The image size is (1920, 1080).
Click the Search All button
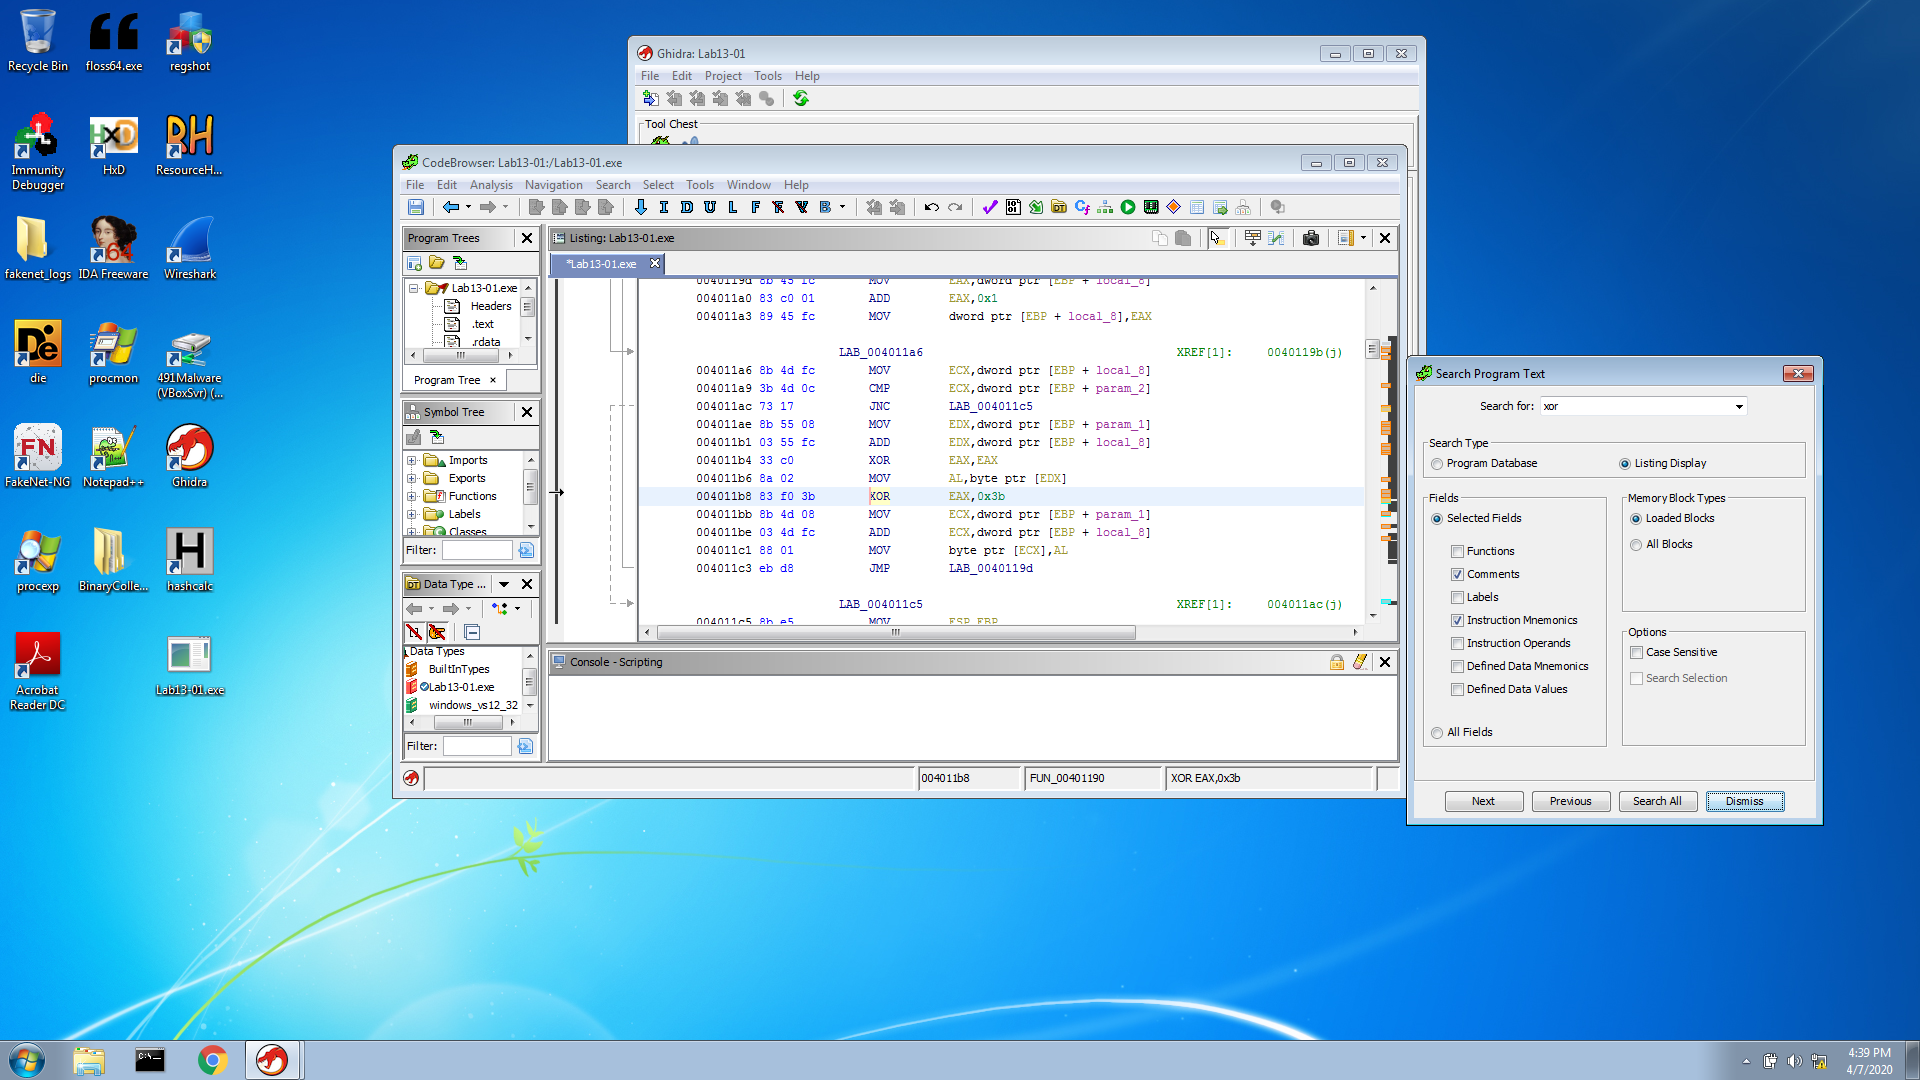[1657, 801]
